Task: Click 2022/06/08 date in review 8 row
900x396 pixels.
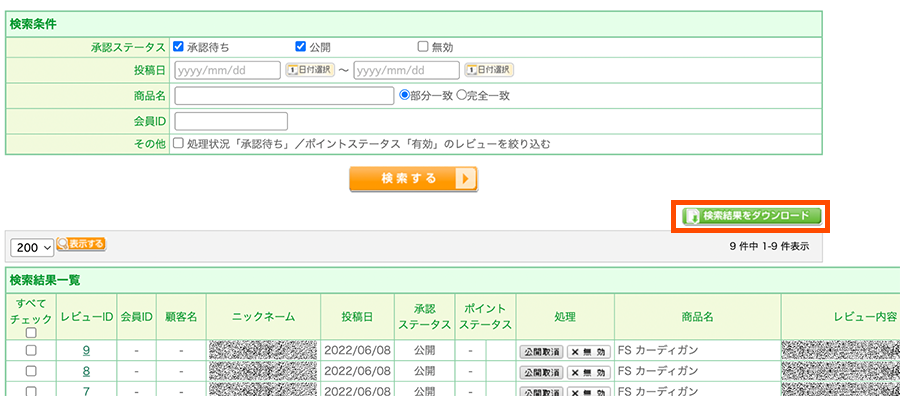Action: [358, 371]
